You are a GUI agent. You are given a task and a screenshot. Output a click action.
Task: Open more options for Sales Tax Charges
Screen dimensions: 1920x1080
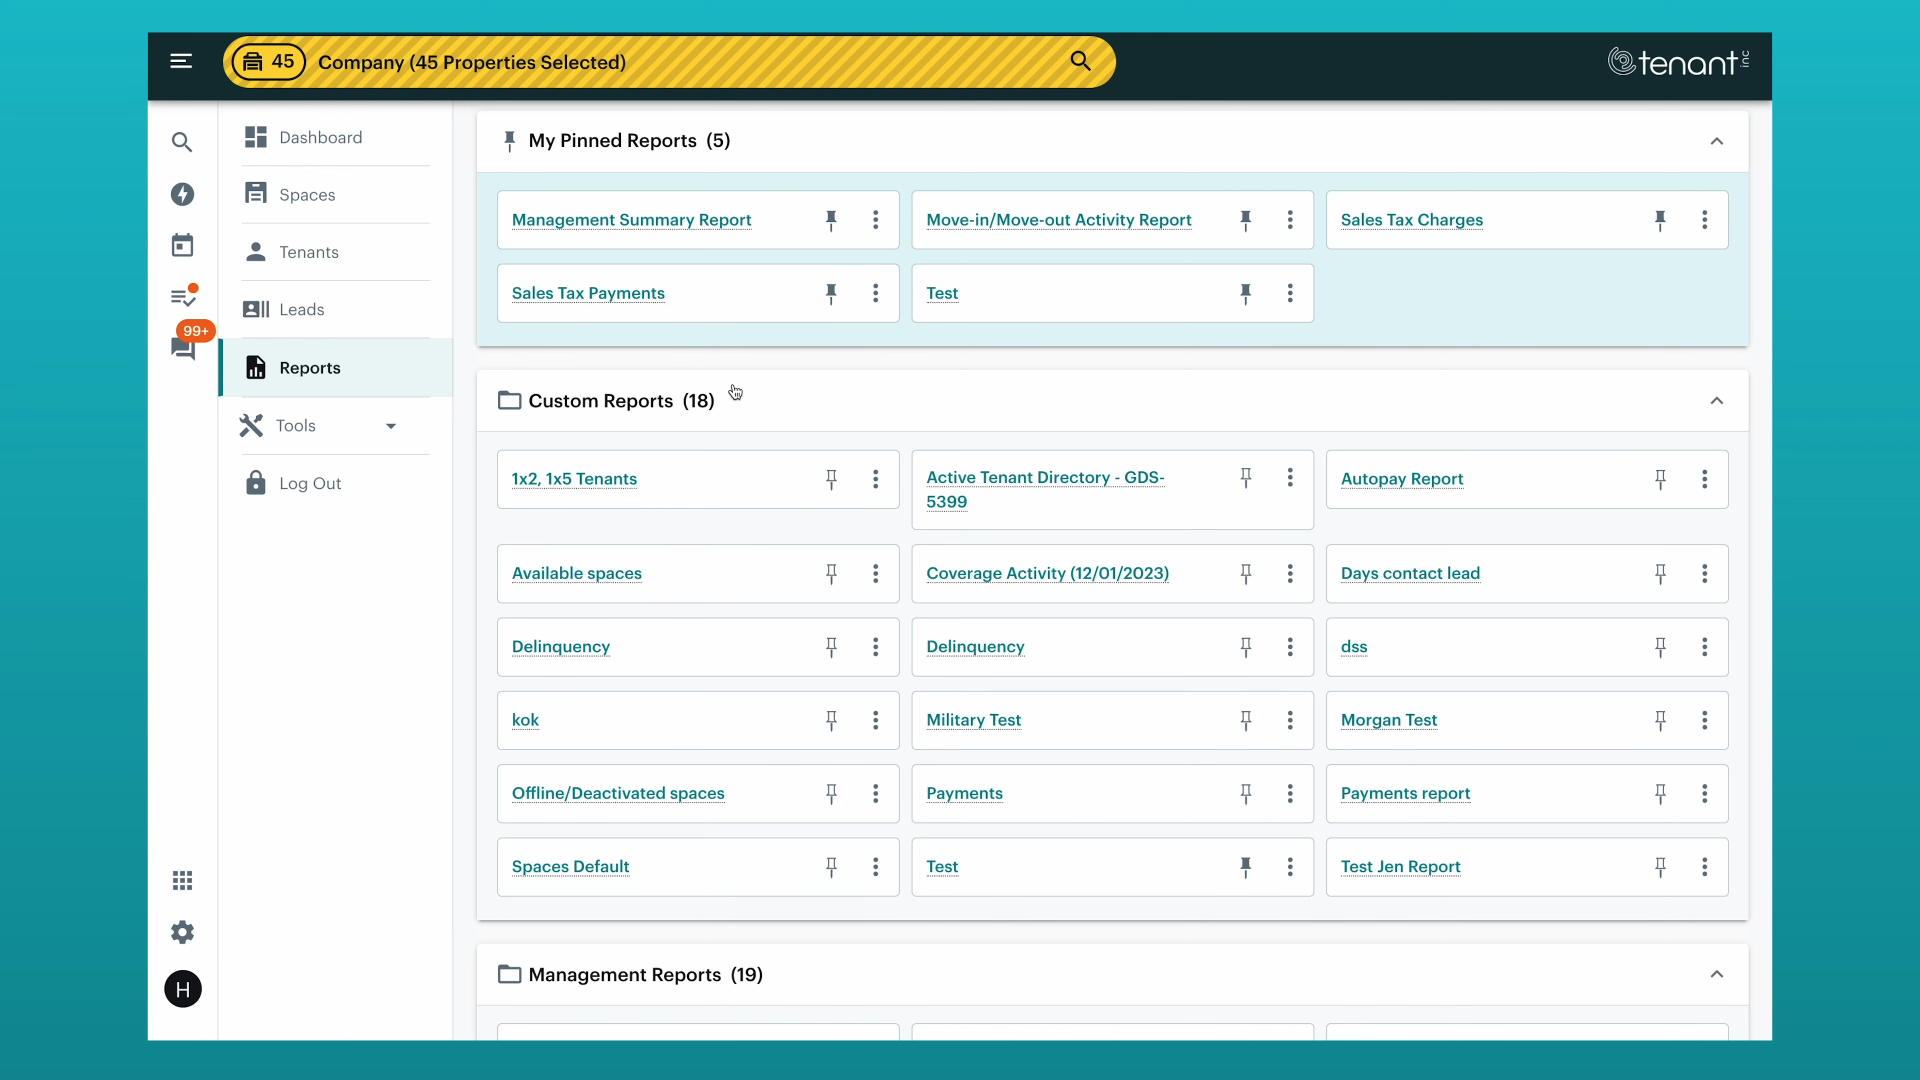click(x=1705, y=220)
